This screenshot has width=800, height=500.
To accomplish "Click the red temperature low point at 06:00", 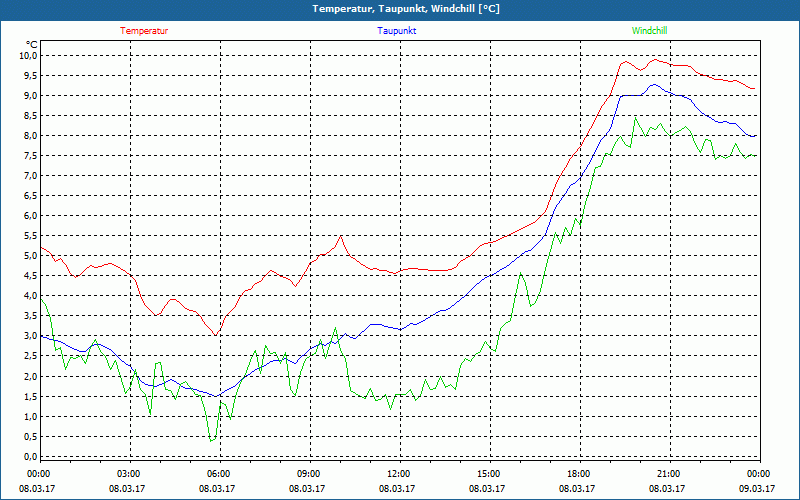I will click(217, 335).
